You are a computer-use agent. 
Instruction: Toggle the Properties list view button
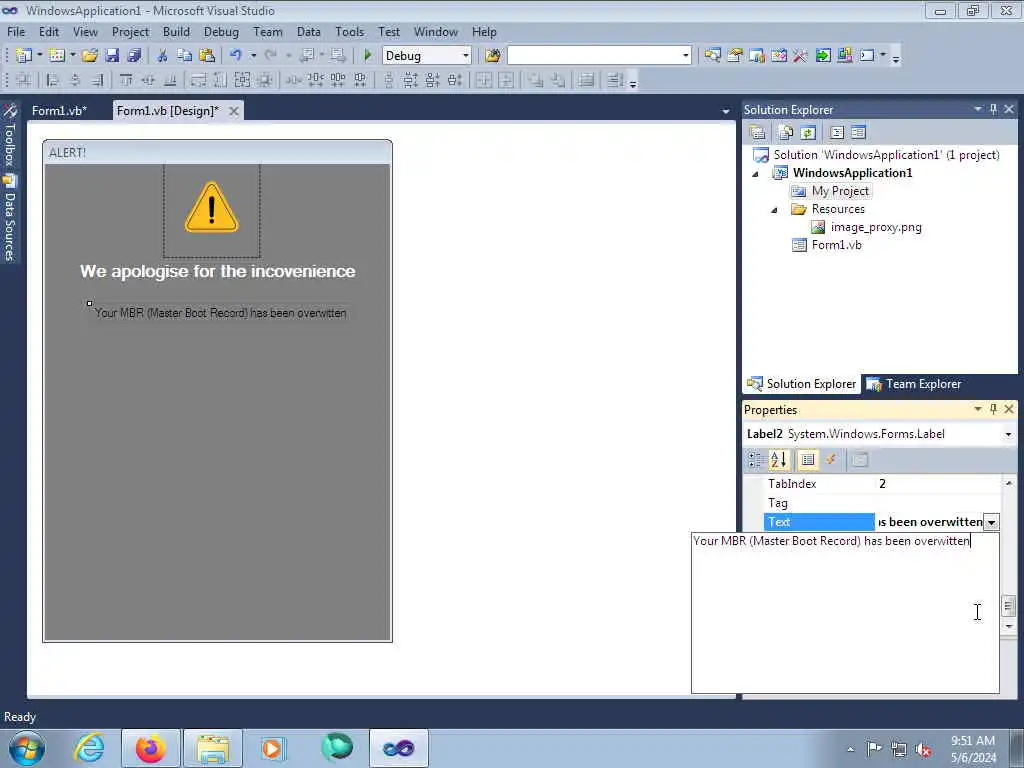(808, 460)
